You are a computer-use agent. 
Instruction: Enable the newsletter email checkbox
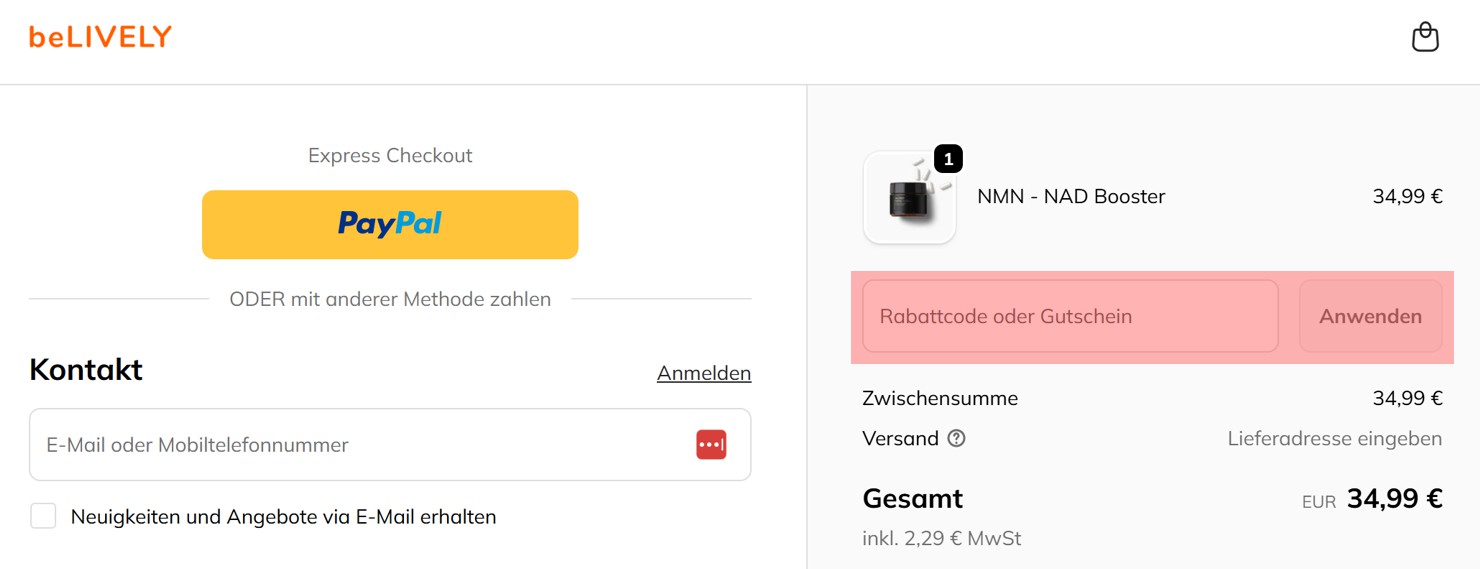click(43, 516)
